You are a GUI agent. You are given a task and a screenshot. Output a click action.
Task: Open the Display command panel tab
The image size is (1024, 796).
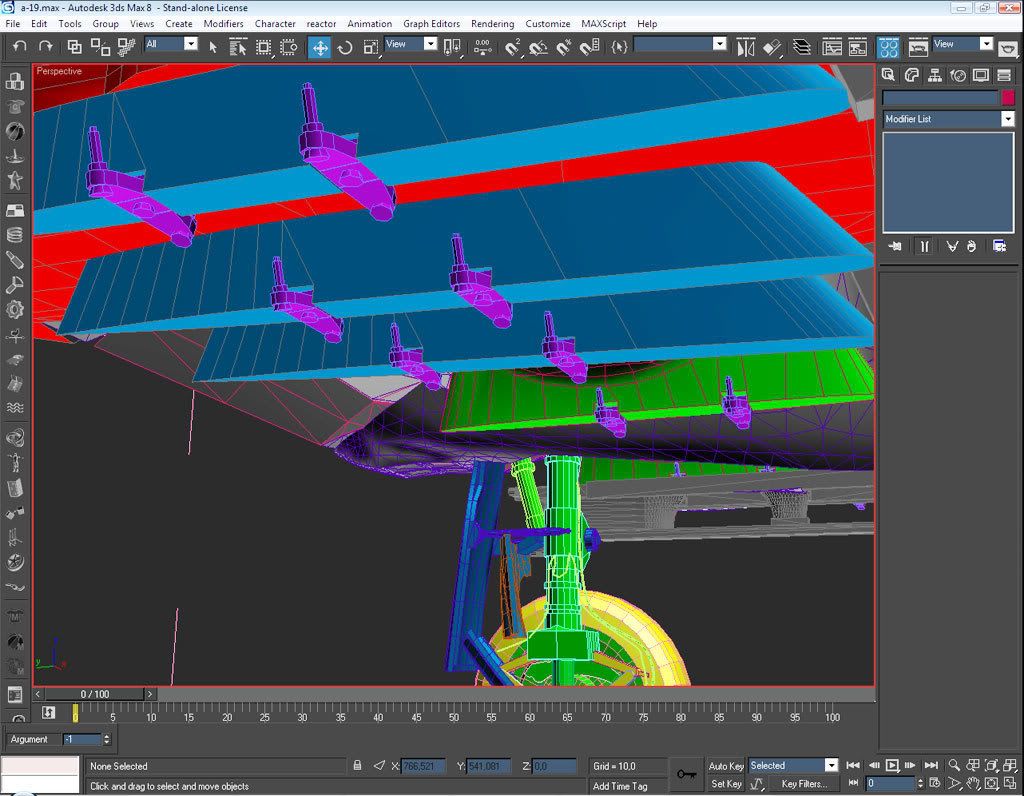pyautogui.click(x=981, y=75)
